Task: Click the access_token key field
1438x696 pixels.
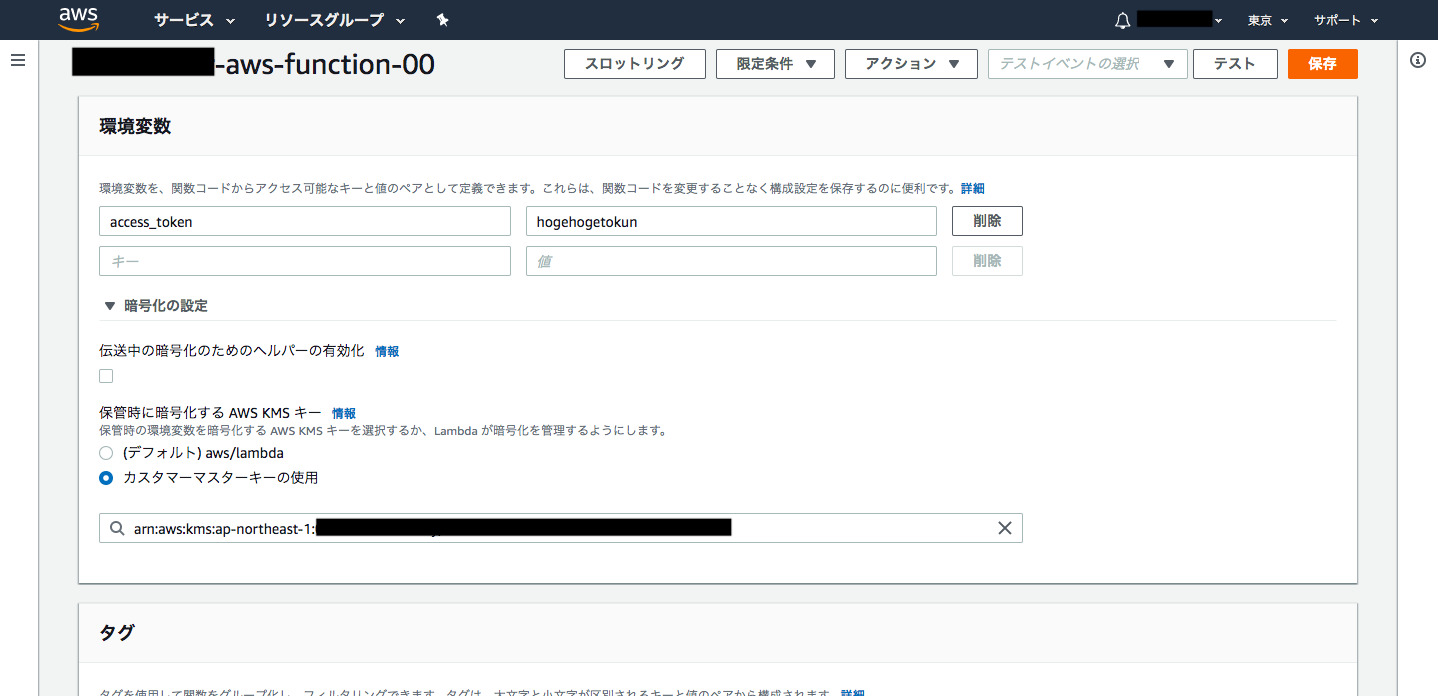Action: click(305, 221)
